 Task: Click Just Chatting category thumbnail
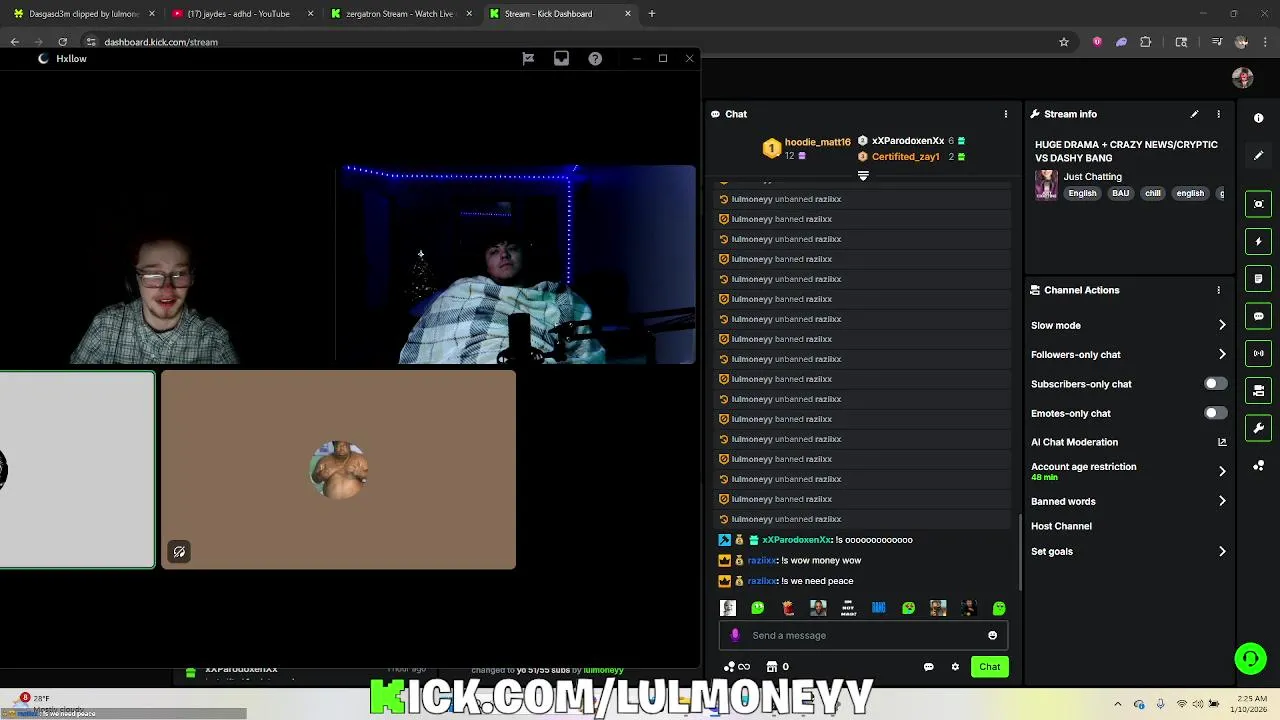(x=1046, y=185)
